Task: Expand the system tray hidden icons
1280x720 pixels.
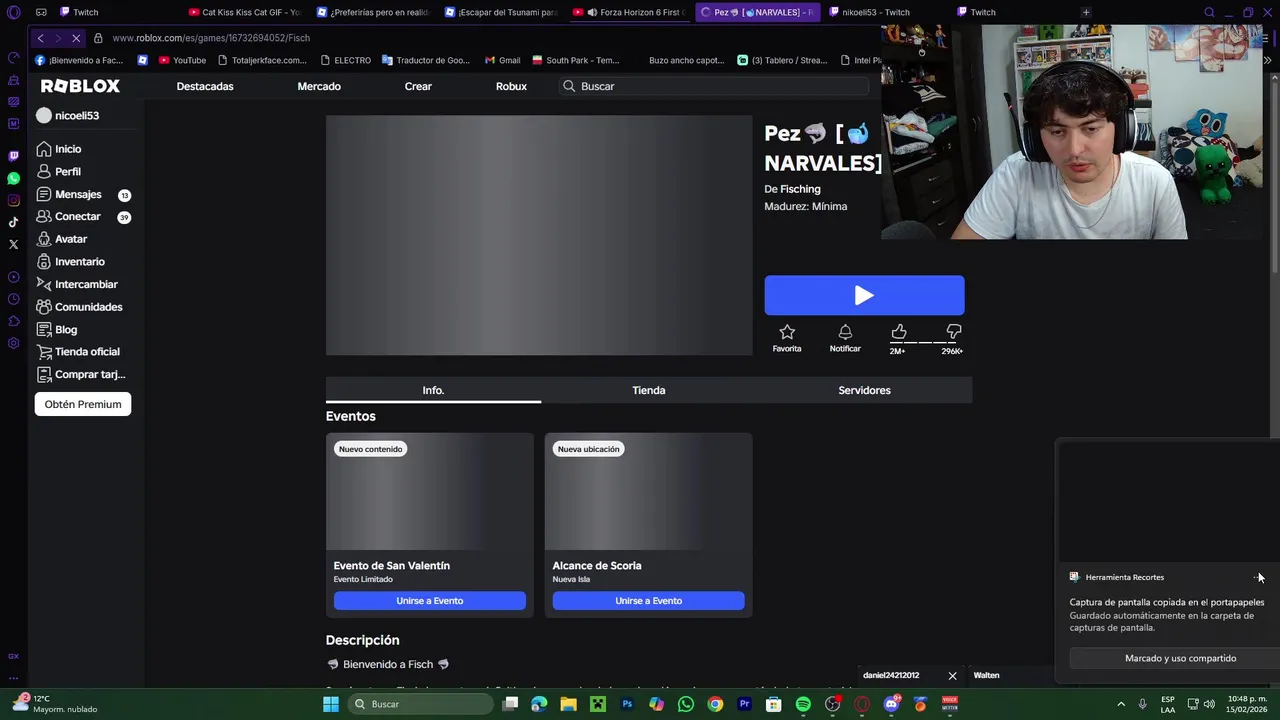Action: (1121, 704)
